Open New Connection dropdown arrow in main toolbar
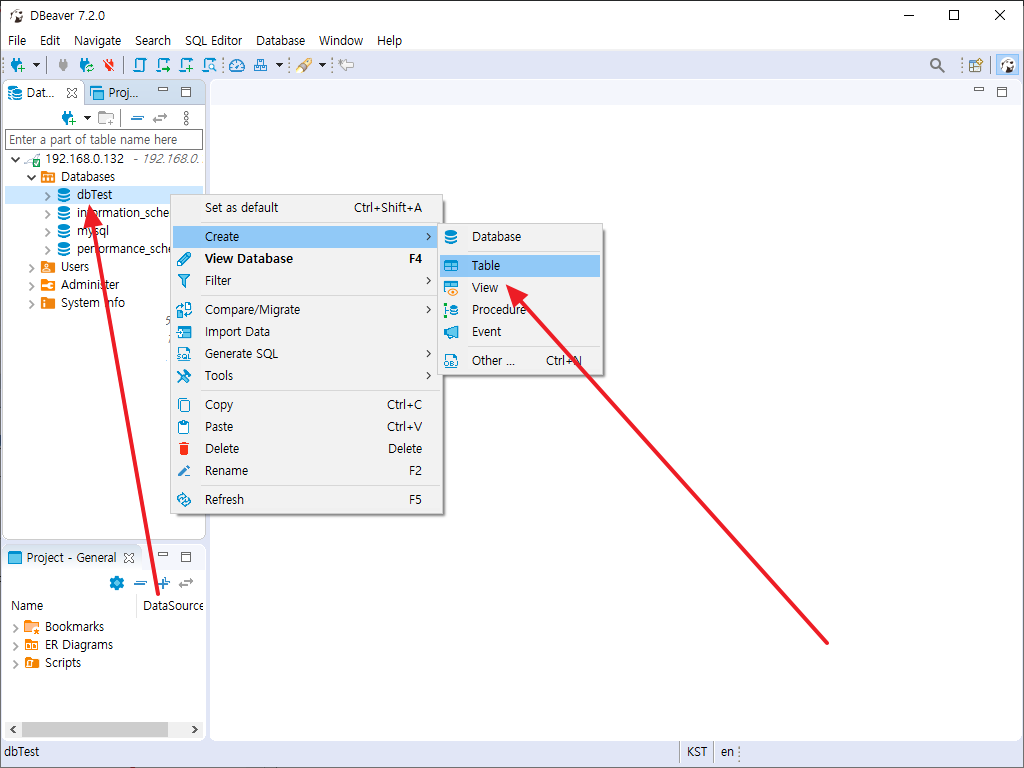This screenshot has height=768, width=1024. pyautogui.click(x=37, y=65)
